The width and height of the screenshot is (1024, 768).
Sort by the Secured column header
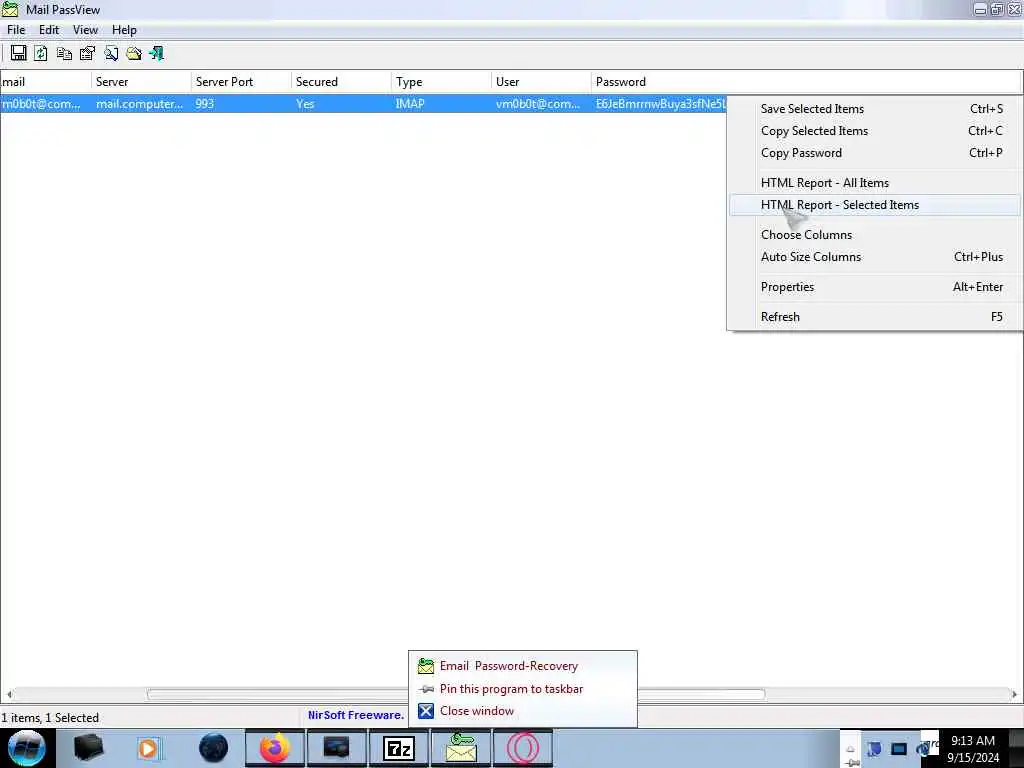click(x=341, y=82)
